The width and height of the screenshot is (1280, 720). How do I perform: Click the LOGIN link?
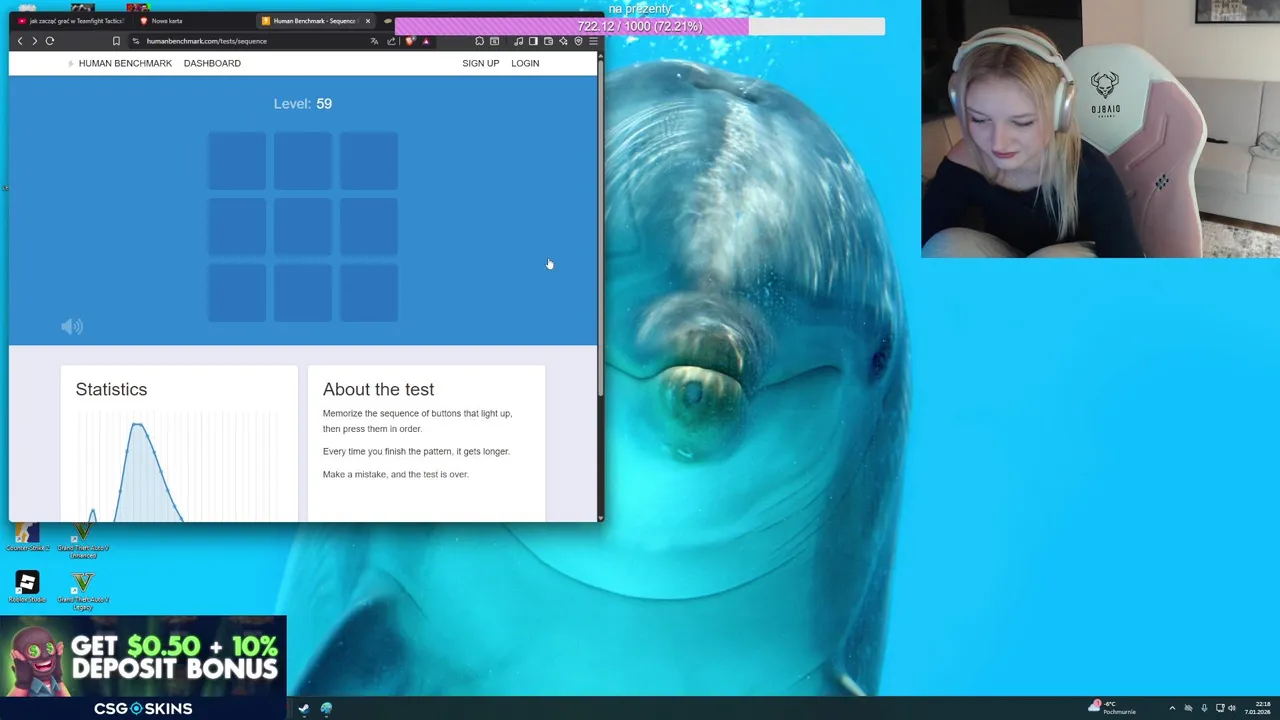click(525, 63)
